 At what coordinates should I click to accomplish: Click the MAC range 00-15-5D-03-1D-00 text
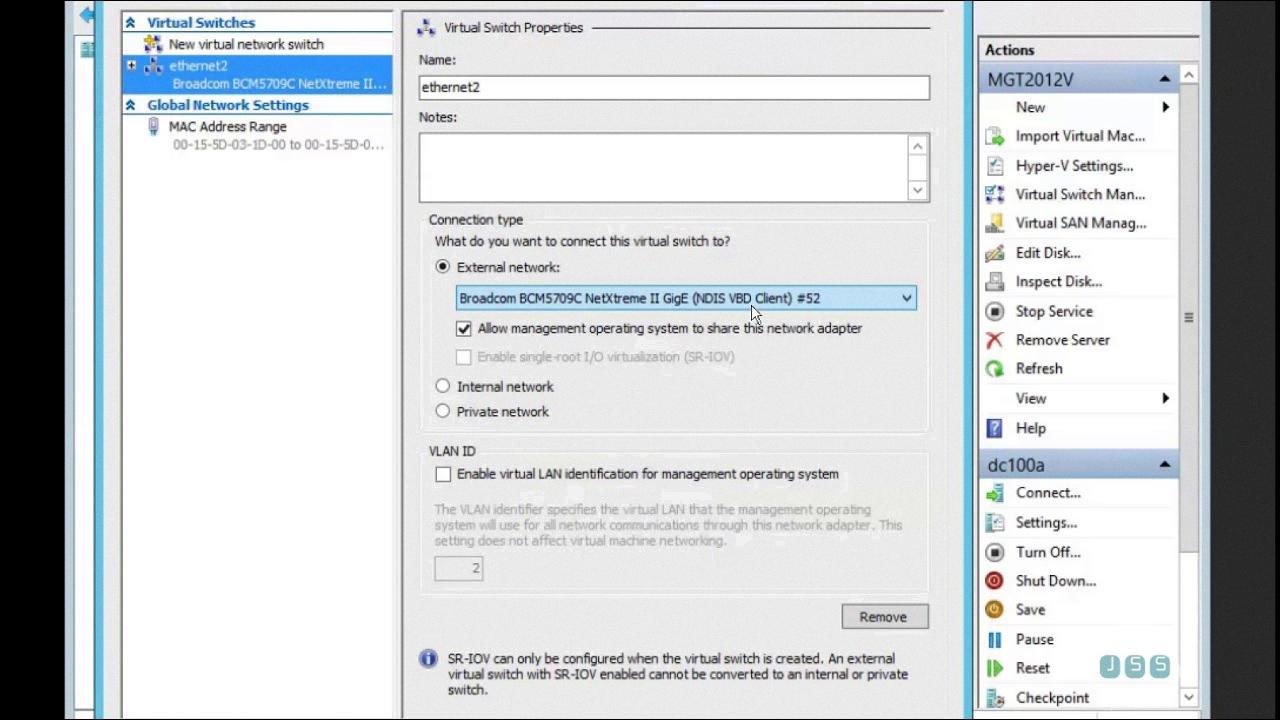click(x=278, y=145)
